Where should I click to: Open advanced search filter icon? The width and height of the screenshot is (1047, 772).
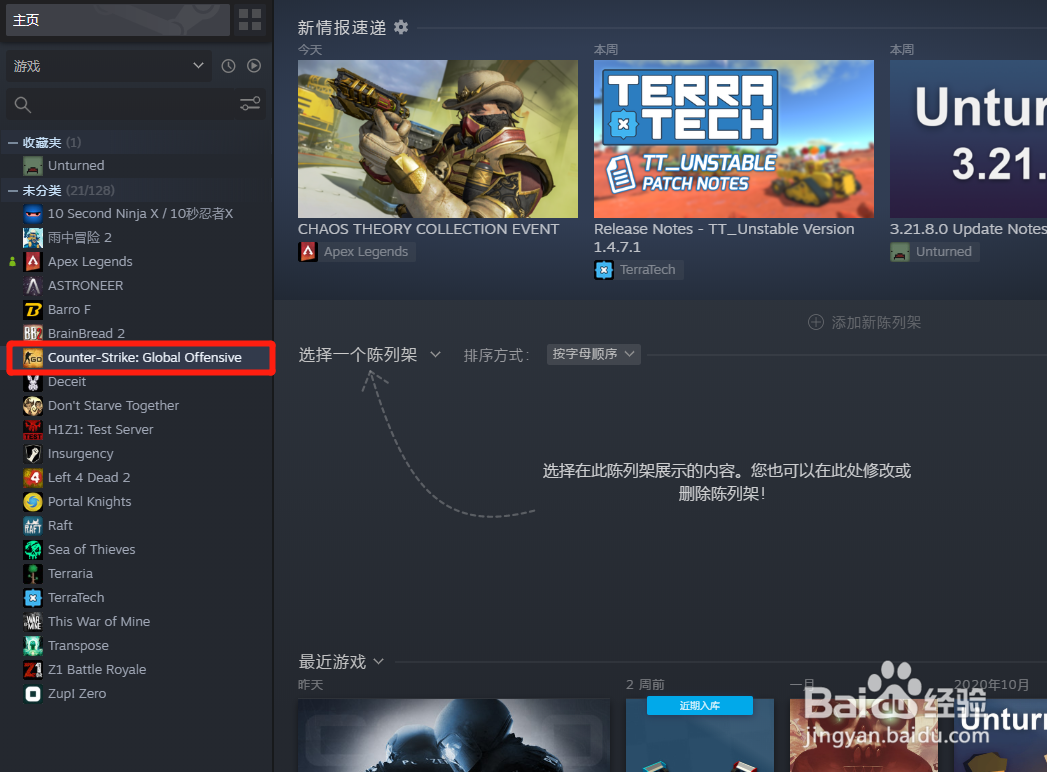250,104
